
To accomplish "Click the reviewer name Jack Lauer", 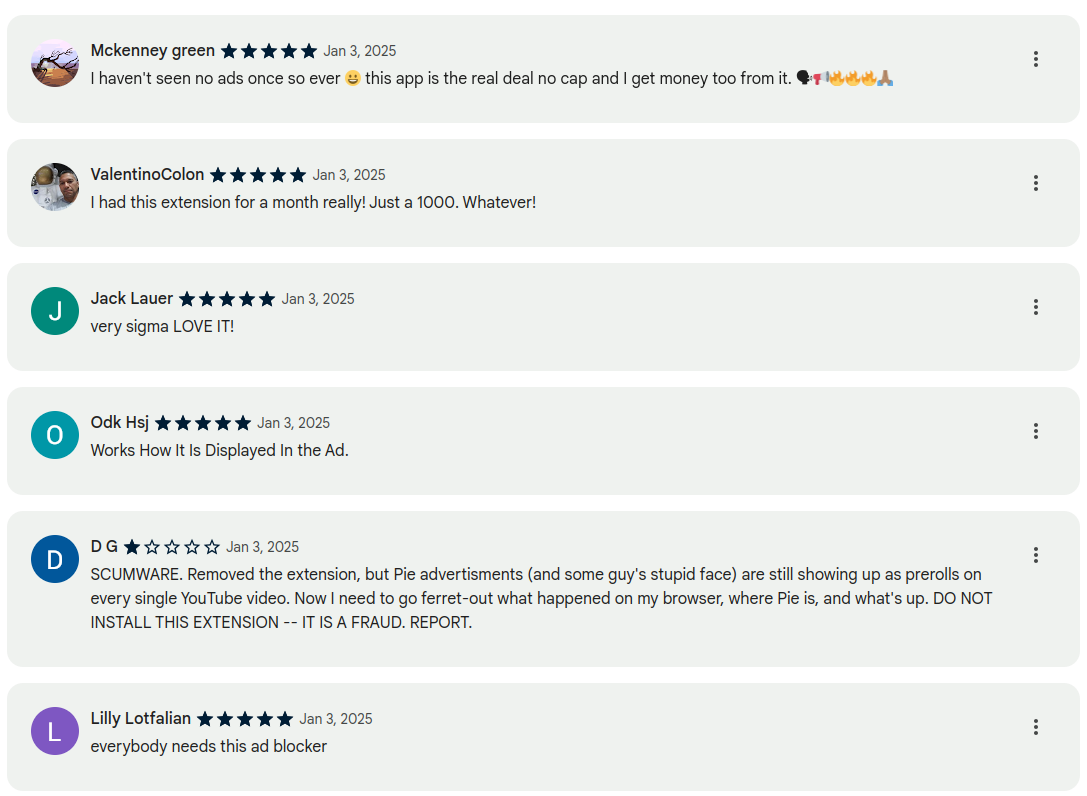I will coord(131,299).
